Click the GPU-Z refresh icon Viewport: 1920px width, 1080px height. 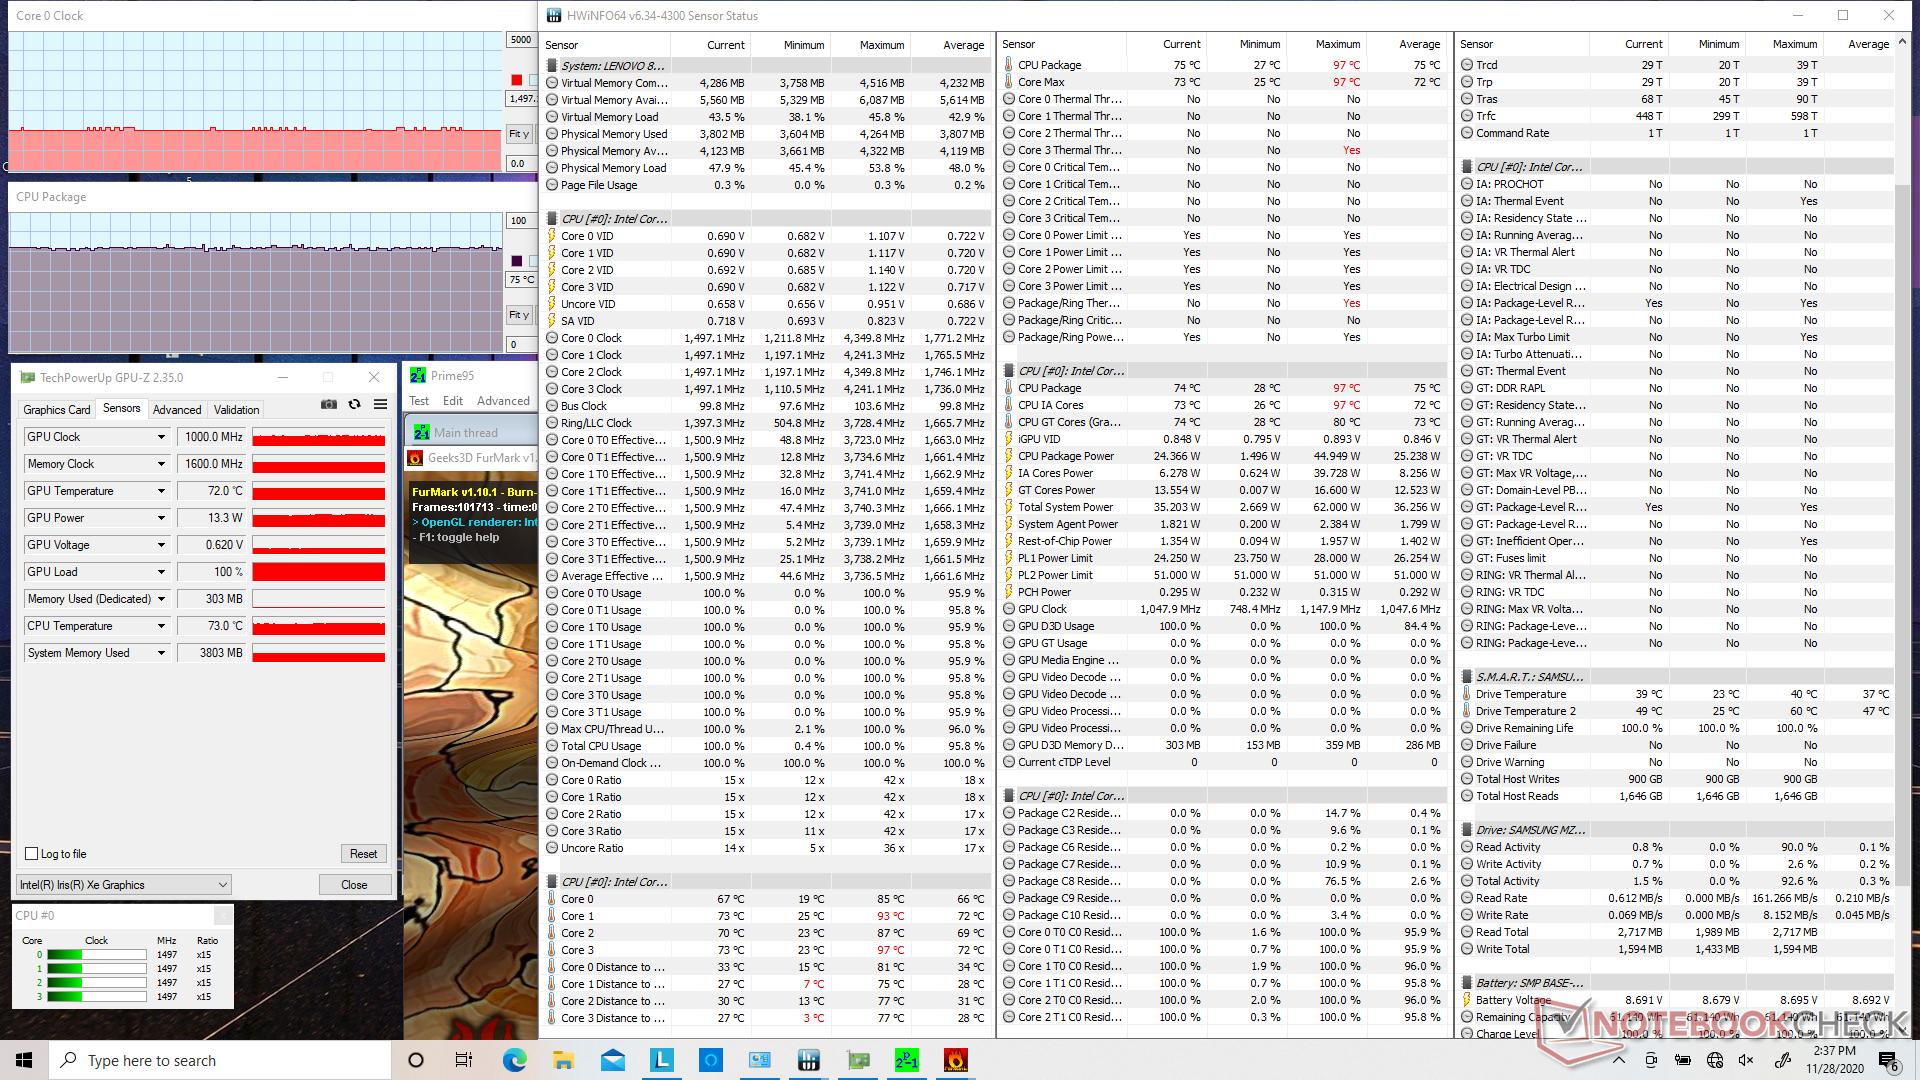(354, 404)
